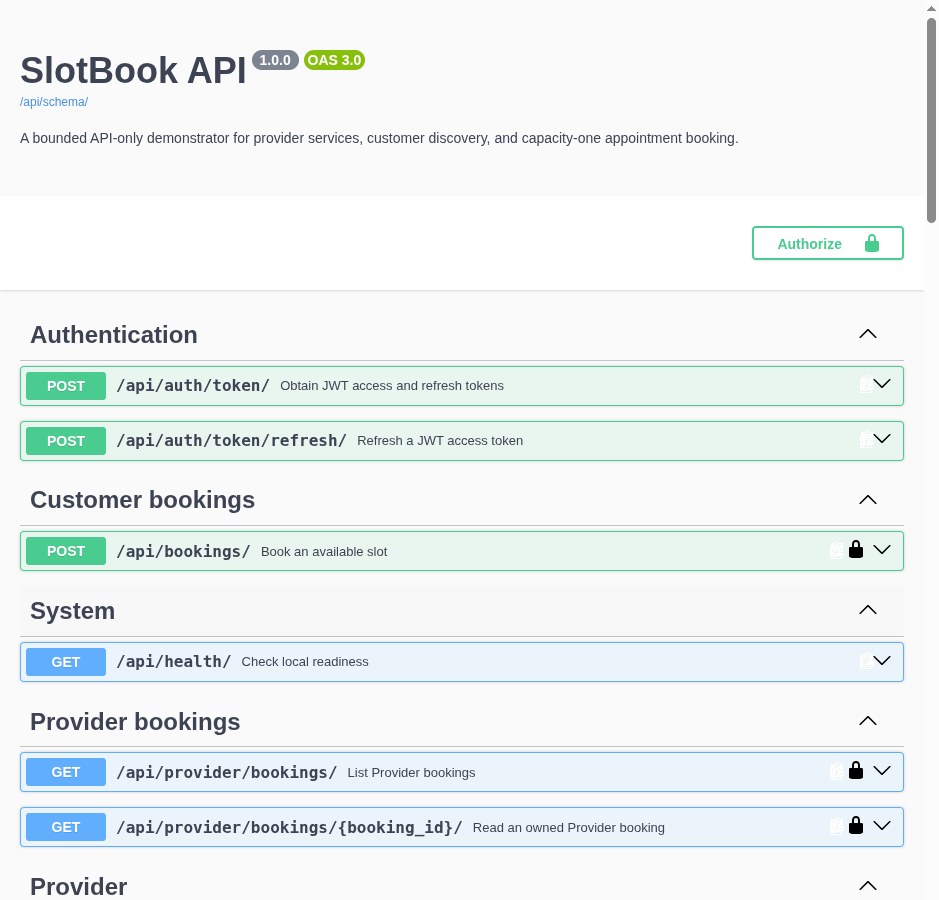939x900 pixels.
Task: Expand Book an available slot chevron
Action: pos(882,549)
